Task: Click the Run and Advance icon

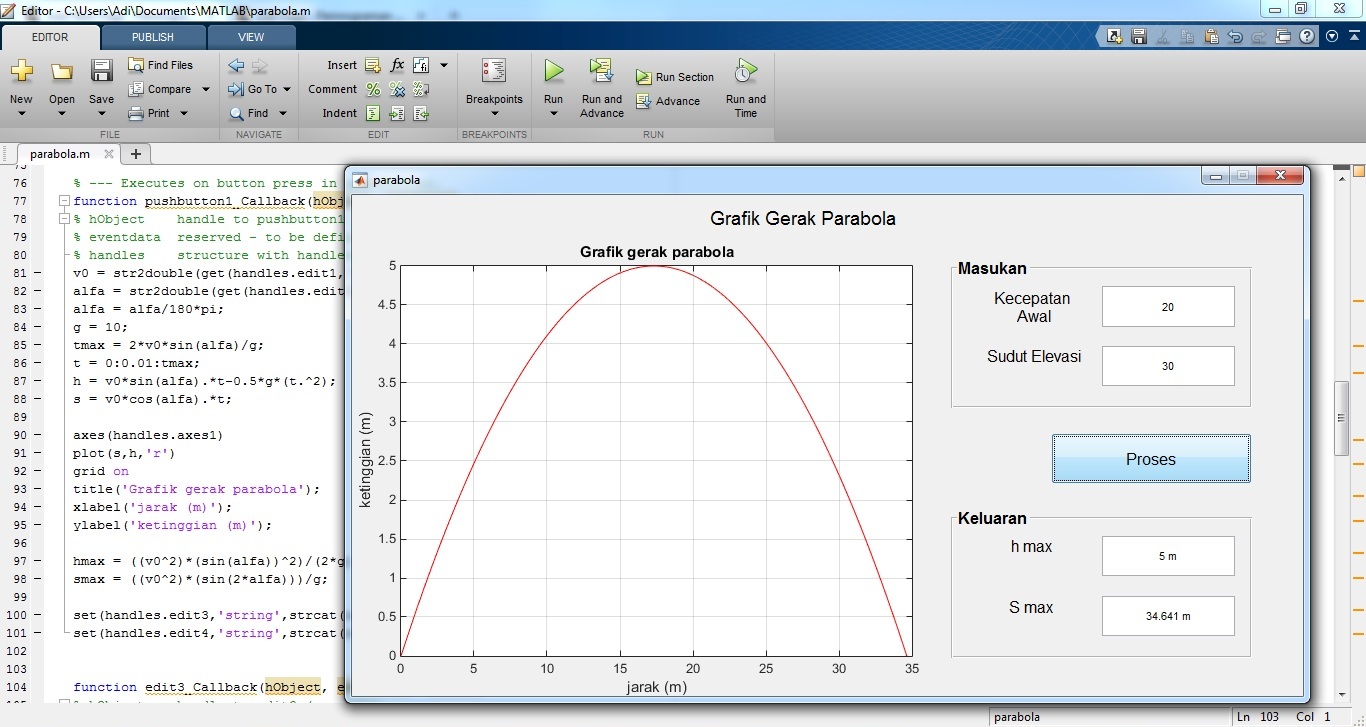Action: [x=601, y=71]
